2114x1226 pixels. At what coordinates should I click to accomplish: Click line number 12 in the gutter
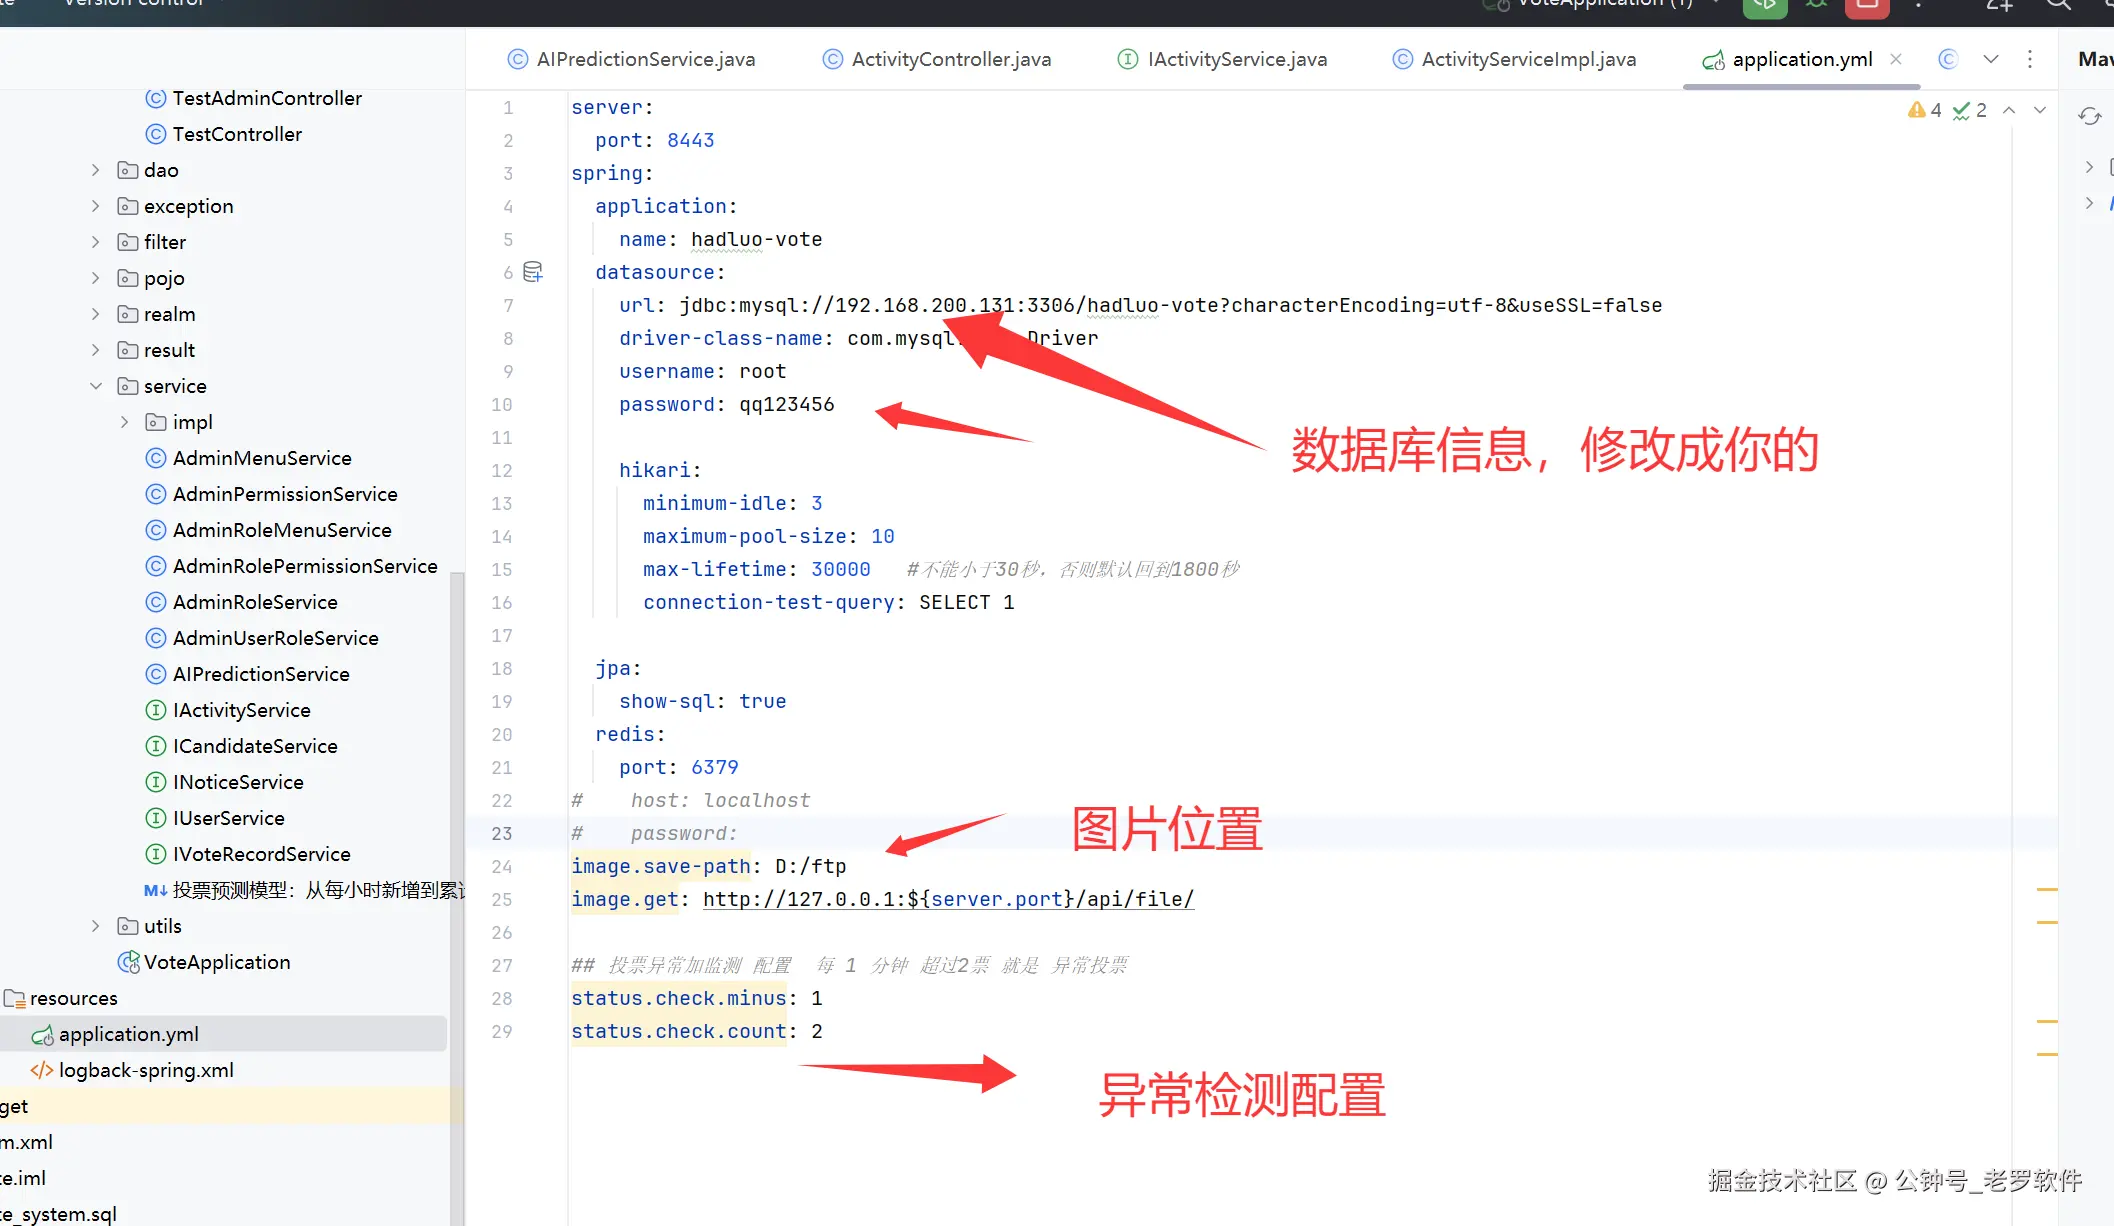click(502, 470)
